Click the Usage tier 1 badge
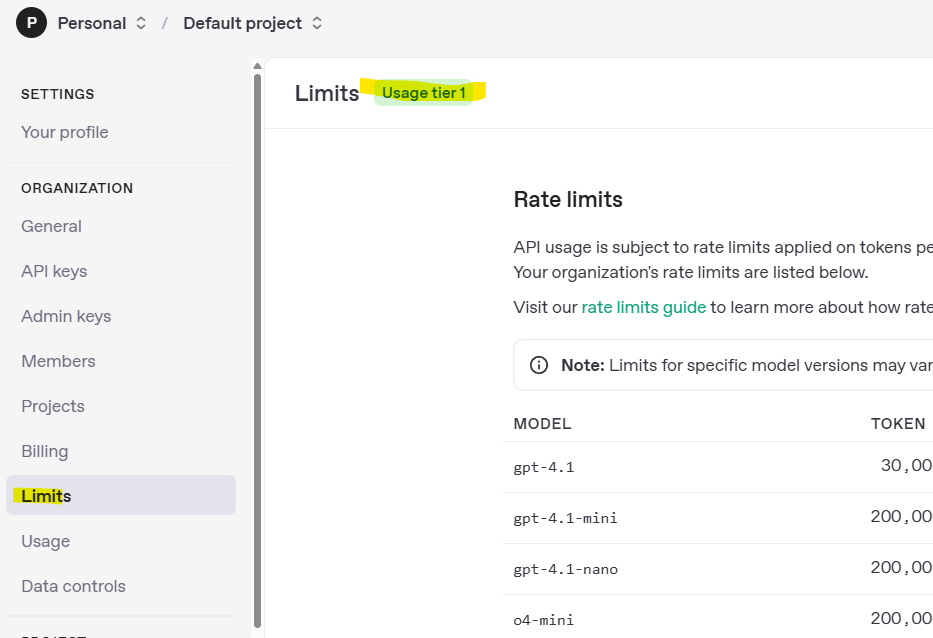 [x=424, y=93]
